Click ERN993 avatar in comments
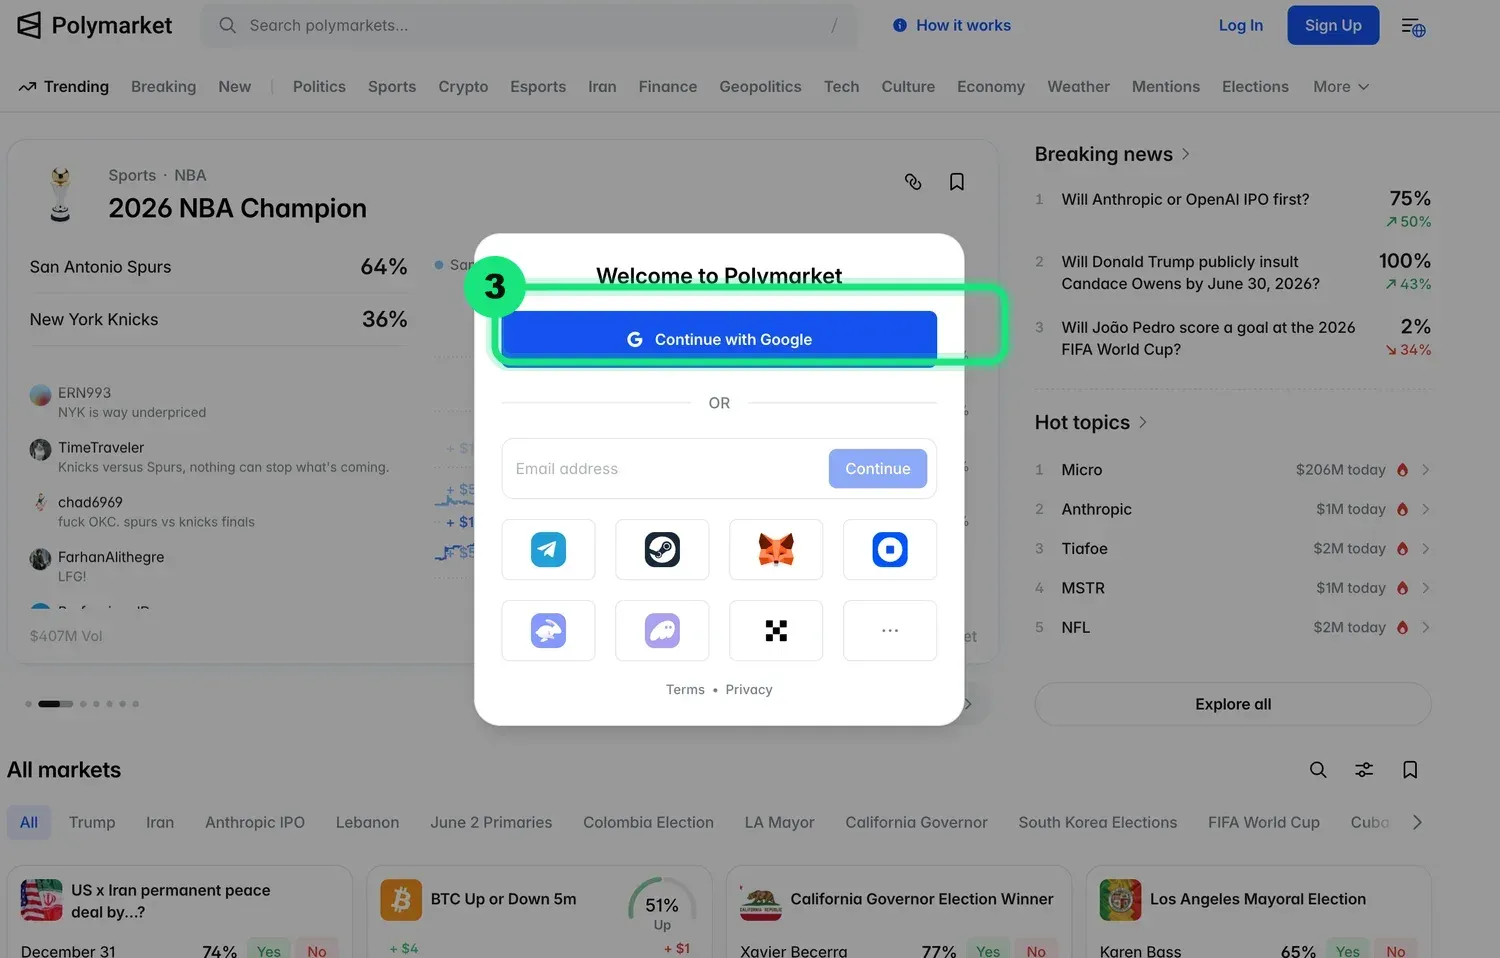1500x958 pixels. [x=40, y=395]
